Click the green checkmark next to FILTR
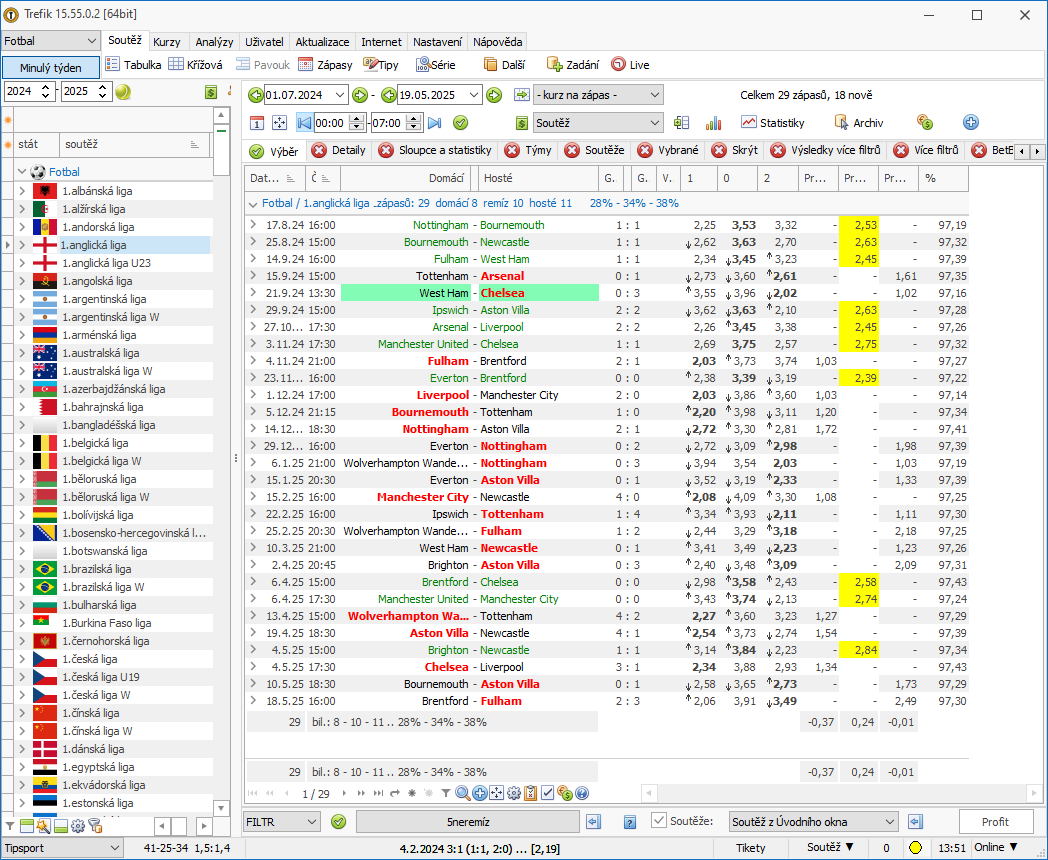 pos(339,822)
